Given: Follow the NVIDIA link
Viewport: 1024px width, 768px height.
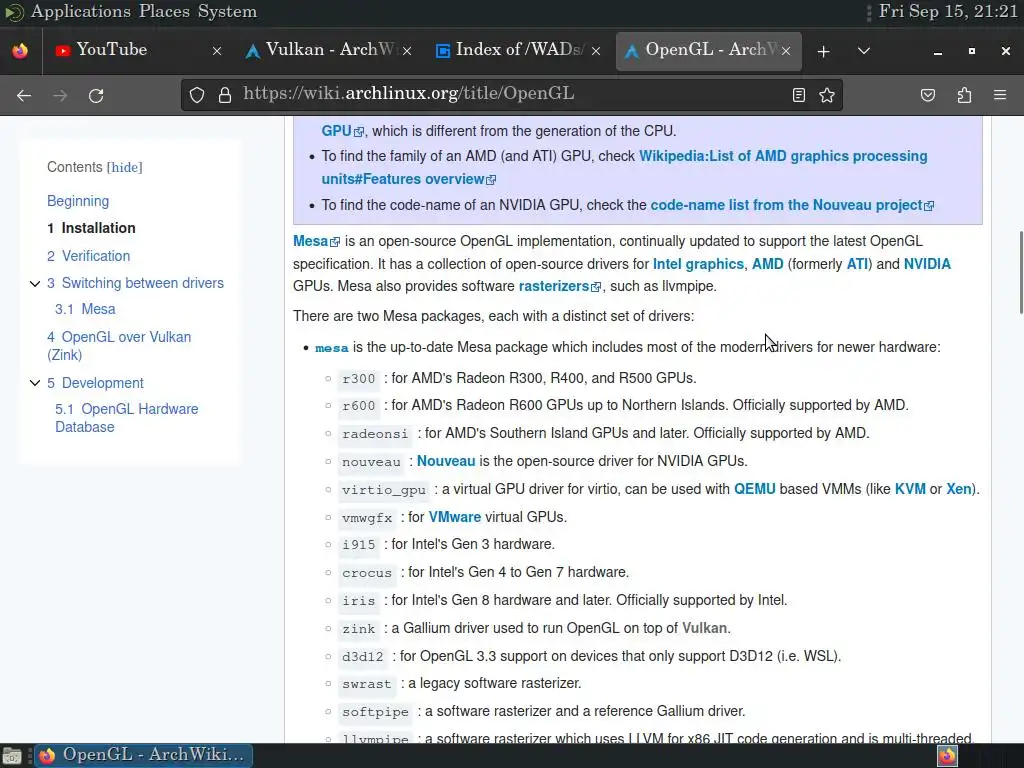Looking at the screenshot, I should 927,264.
